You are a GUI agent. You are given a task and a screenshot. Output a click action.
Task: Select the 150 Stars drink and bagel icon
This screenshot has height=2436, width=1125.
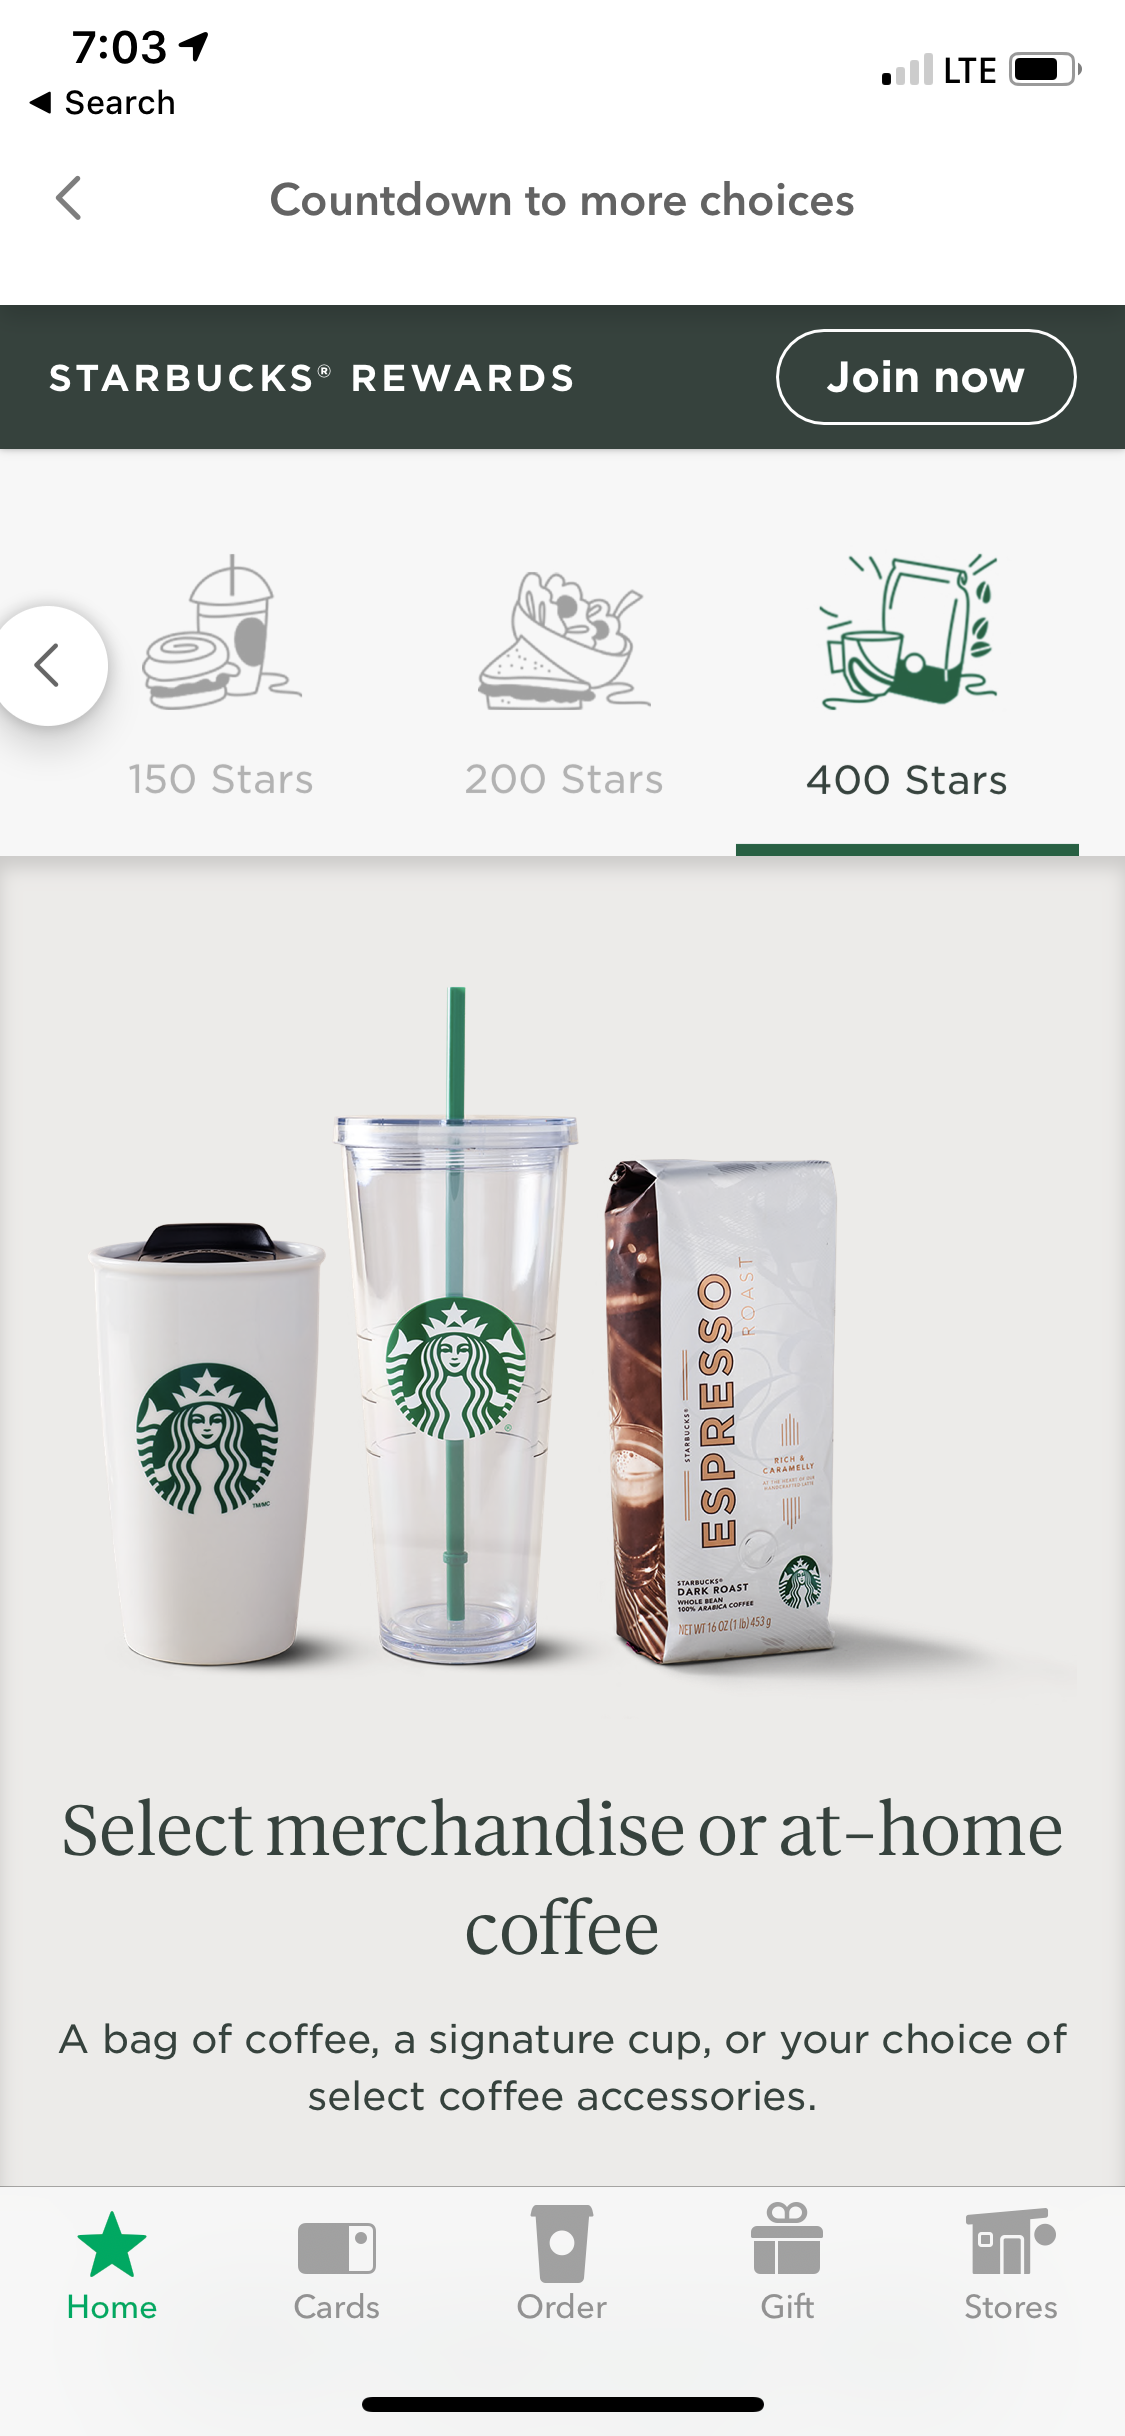coord(221,632)
